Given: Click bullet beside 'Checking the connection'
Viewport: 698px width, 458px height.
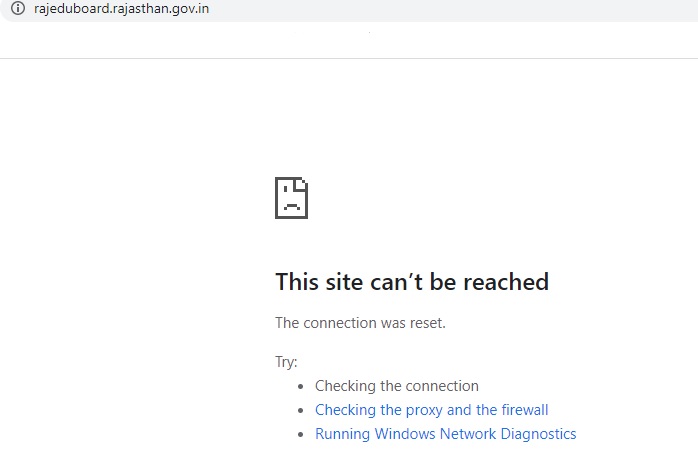Looking at the screenshot, I should coord(301,386).
